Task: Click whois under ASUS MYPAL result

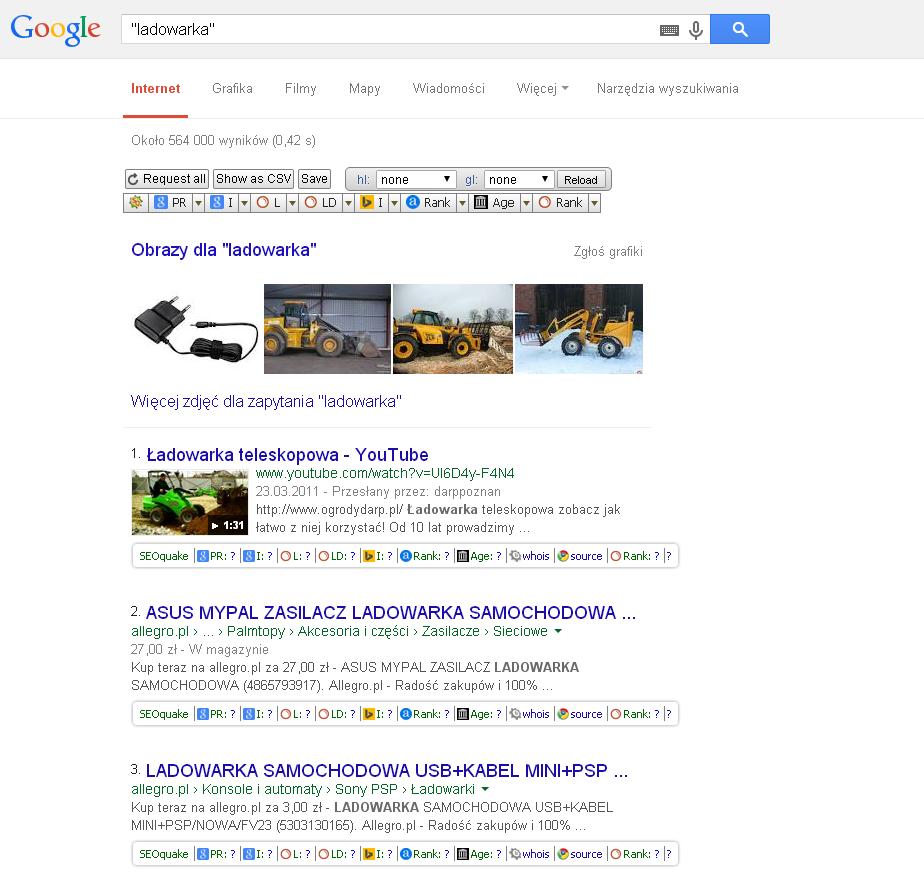Action: pyautogui.click(x=529, y=714)
